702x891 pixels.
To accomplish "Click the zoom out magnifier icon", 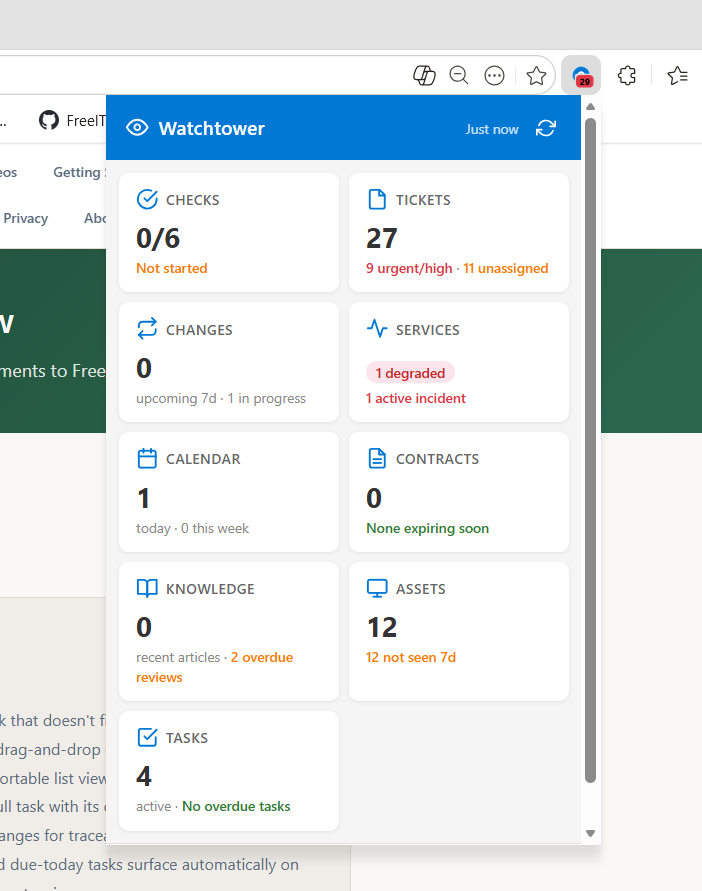I will [459, 76].
